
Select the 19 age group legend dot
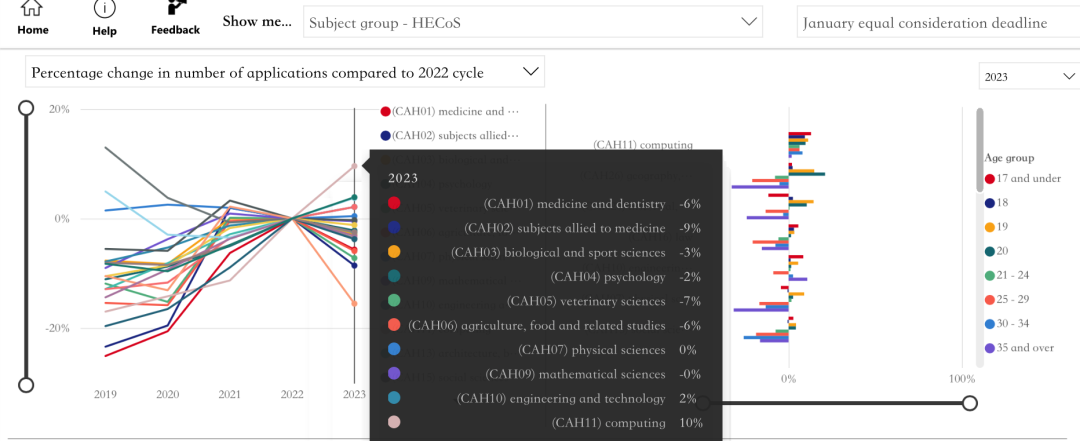tap(990, 227)
